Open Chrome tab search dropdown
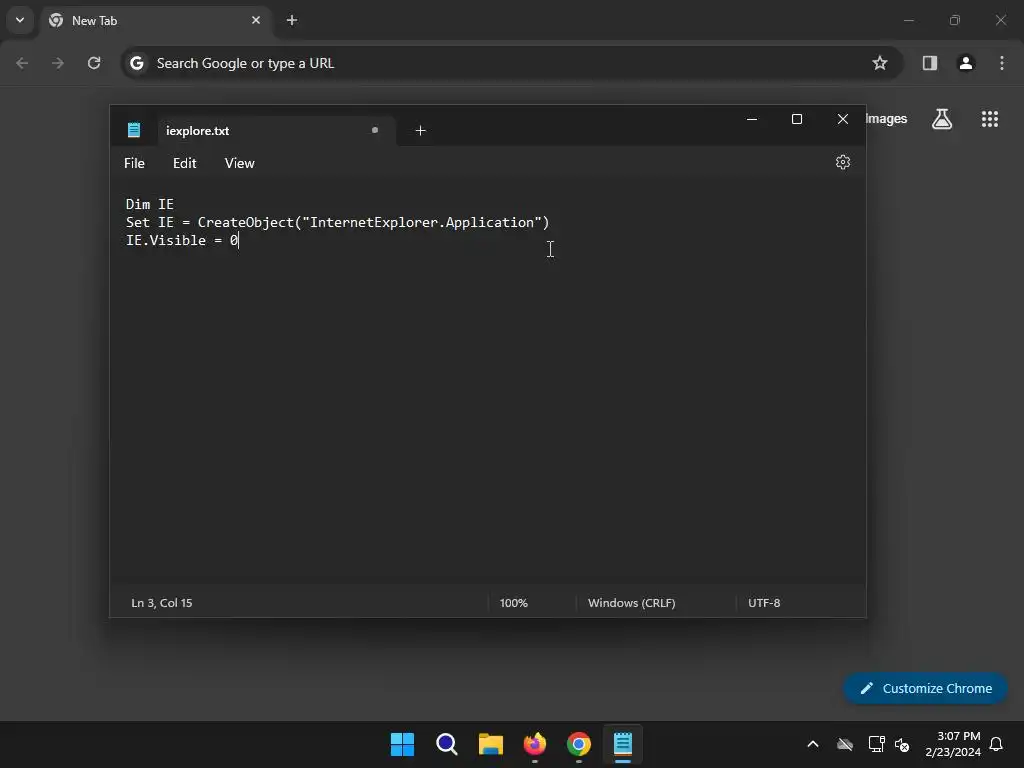This screenshot has height=768, width=1024. coord(20,20)
